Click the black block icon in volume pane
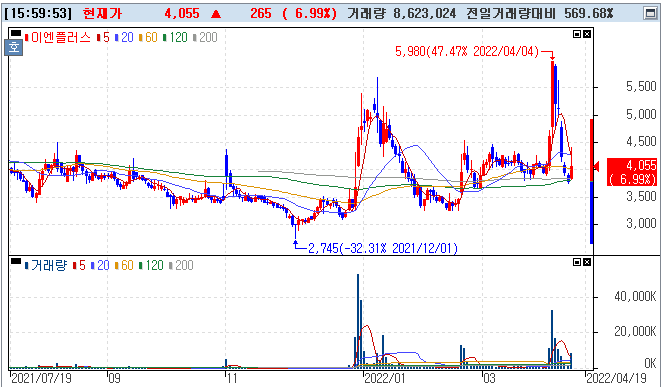 point(16,261)
